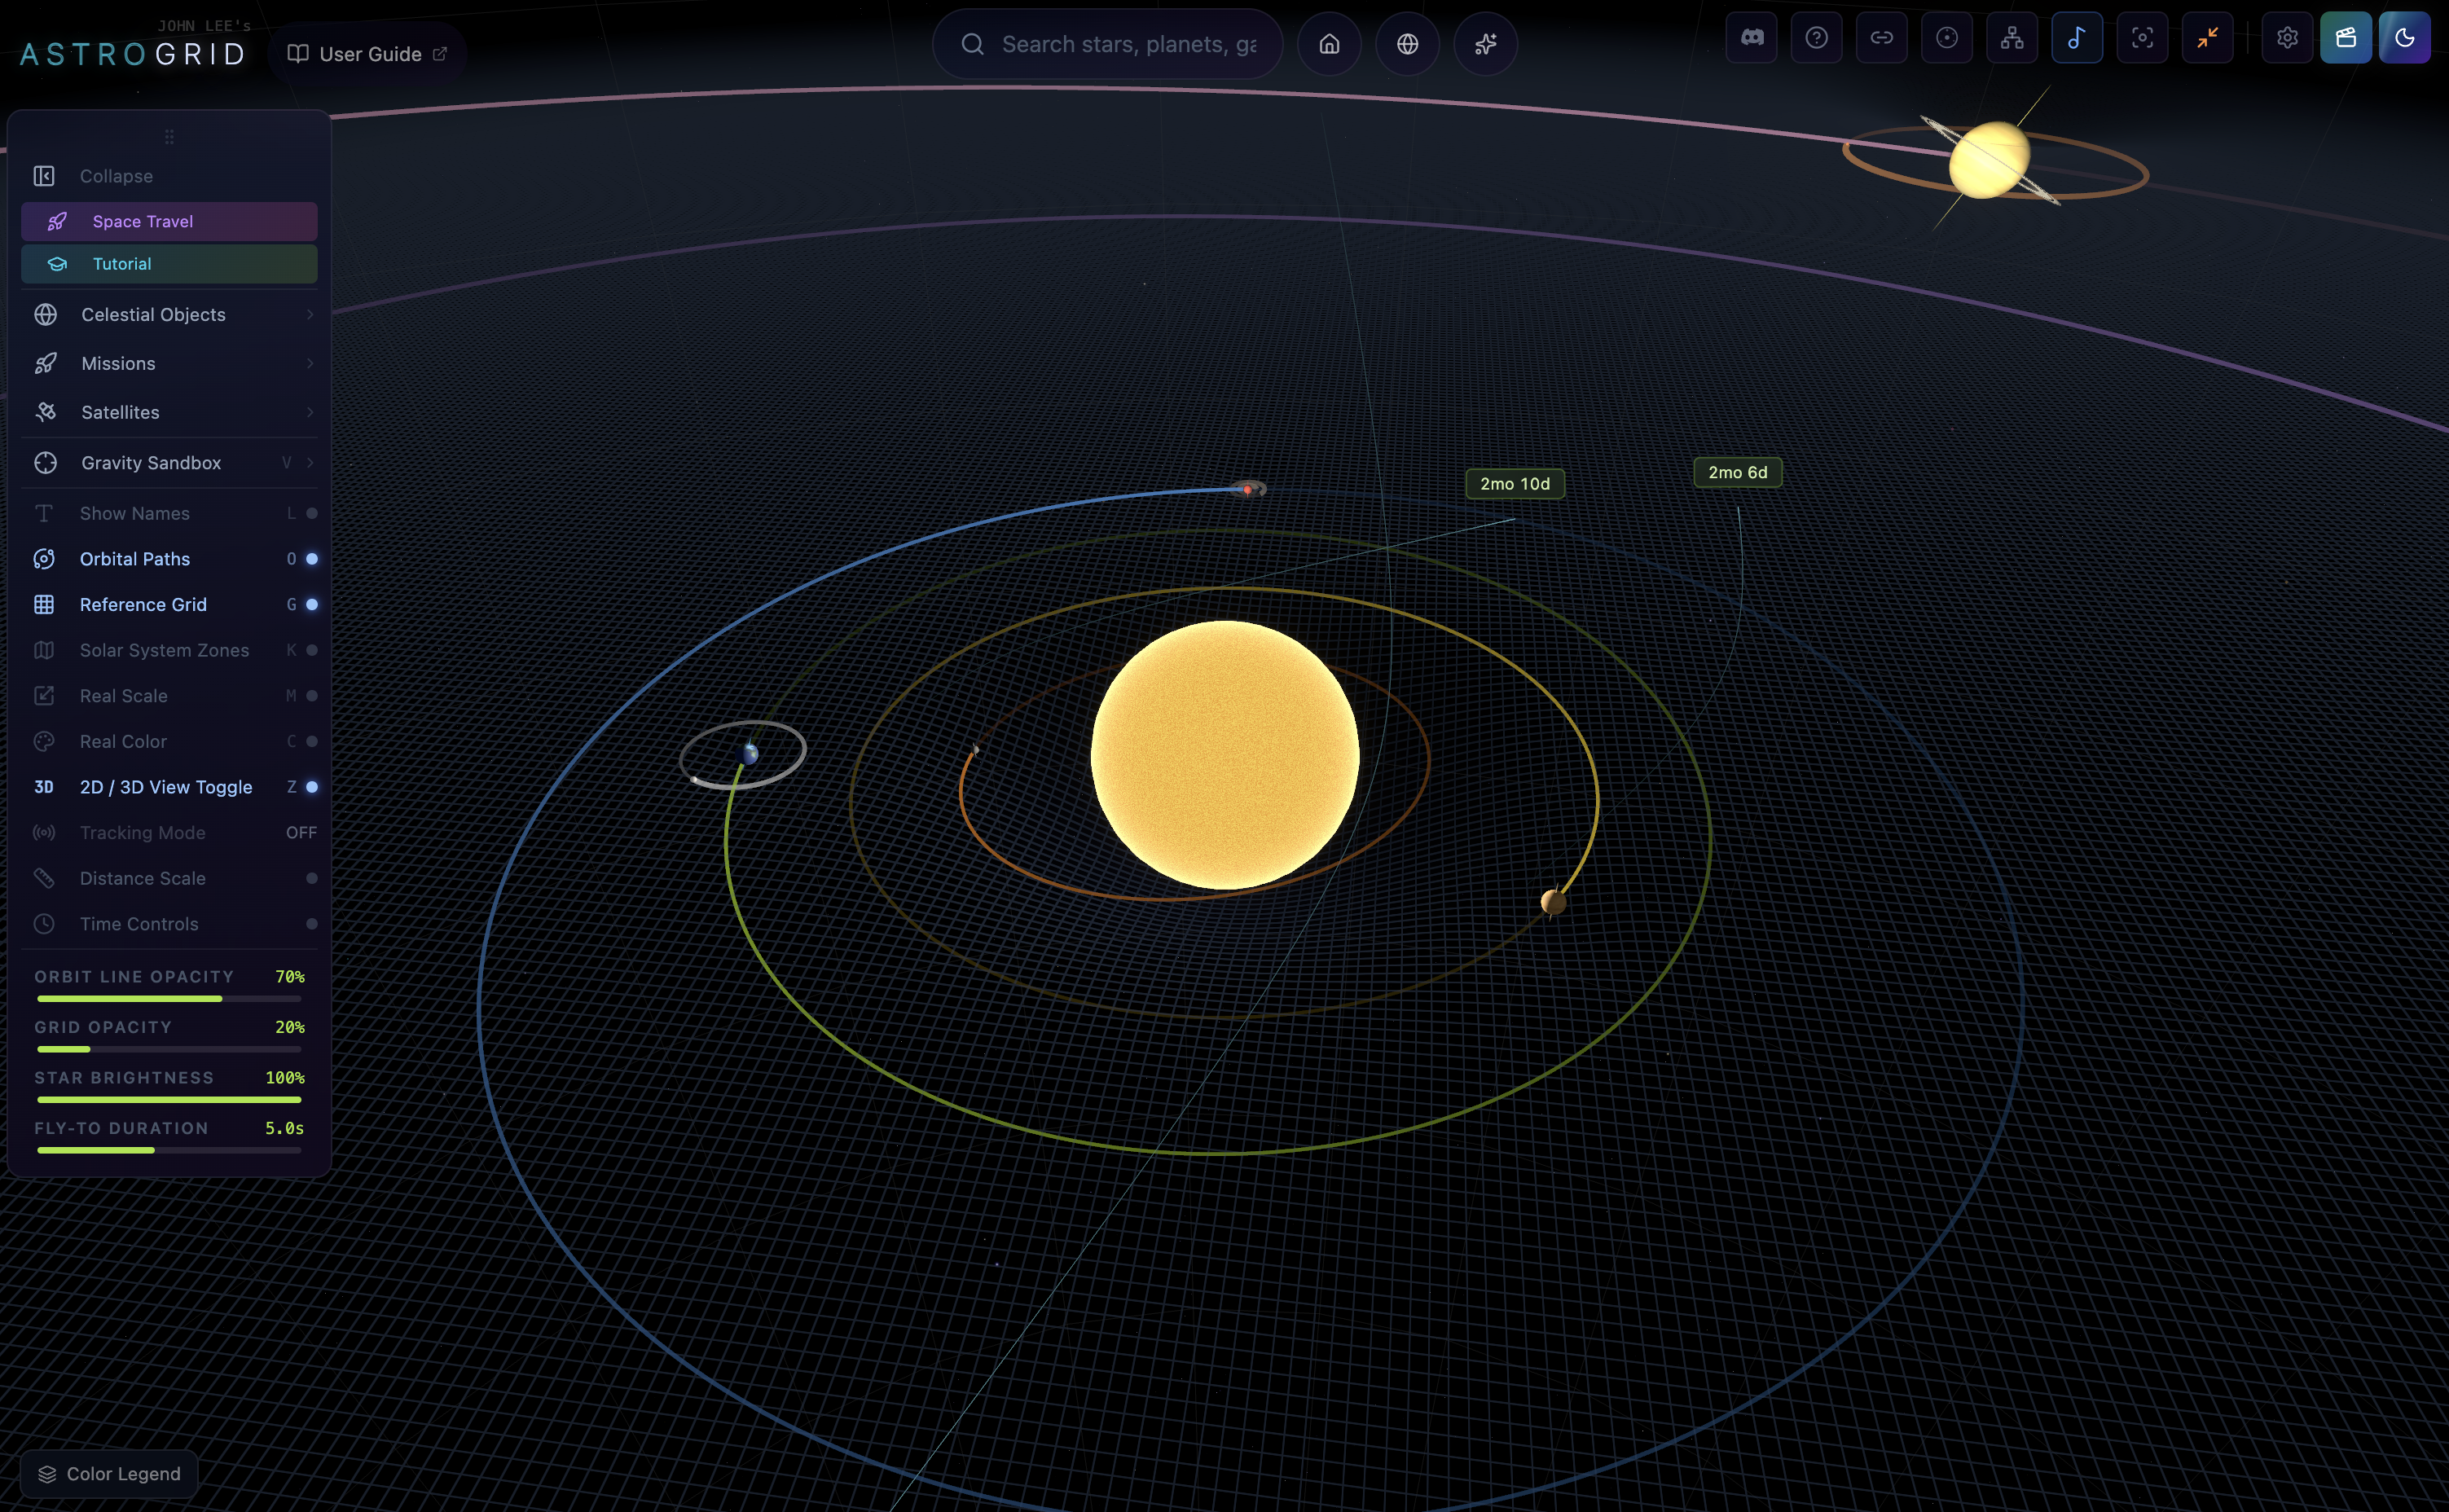
Task: Select the screenshot focus frame icon
Action: (x=2142, y=37)
